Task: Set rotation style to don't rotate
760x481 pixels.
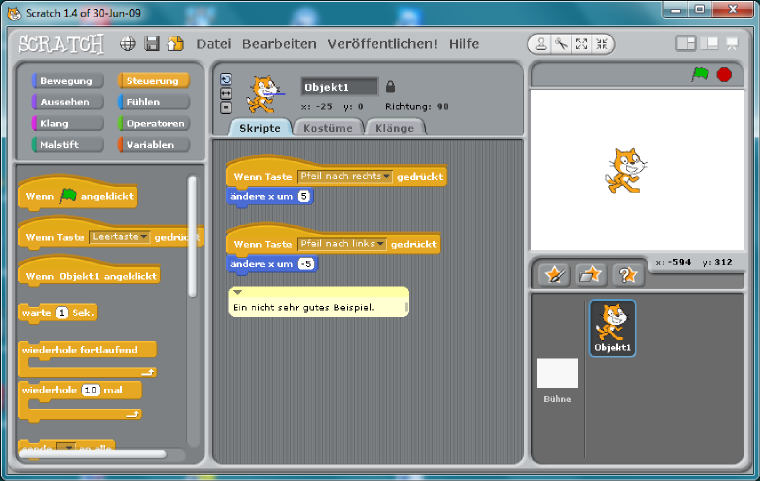Action: (226, 108)
